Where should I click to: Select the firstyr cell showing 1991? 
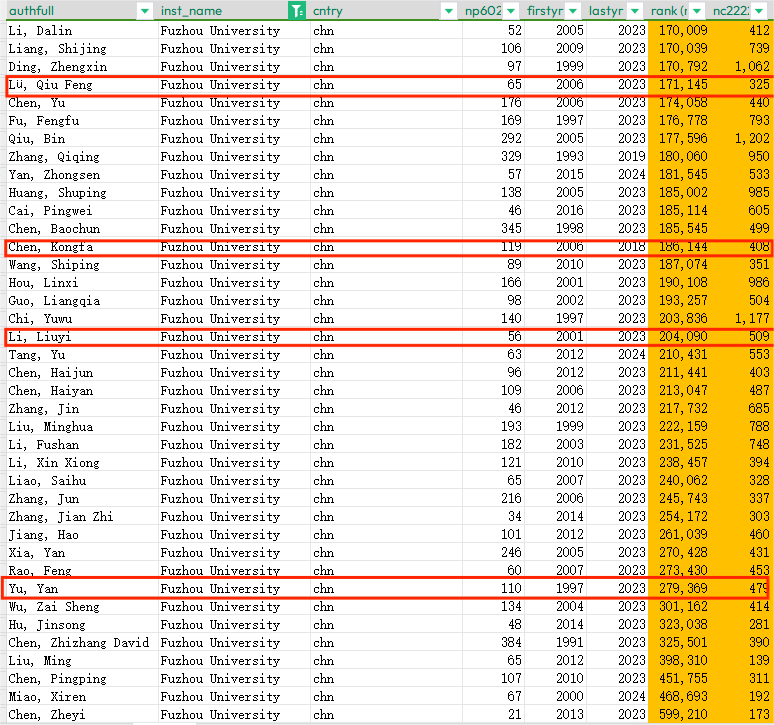pos(569,642)
